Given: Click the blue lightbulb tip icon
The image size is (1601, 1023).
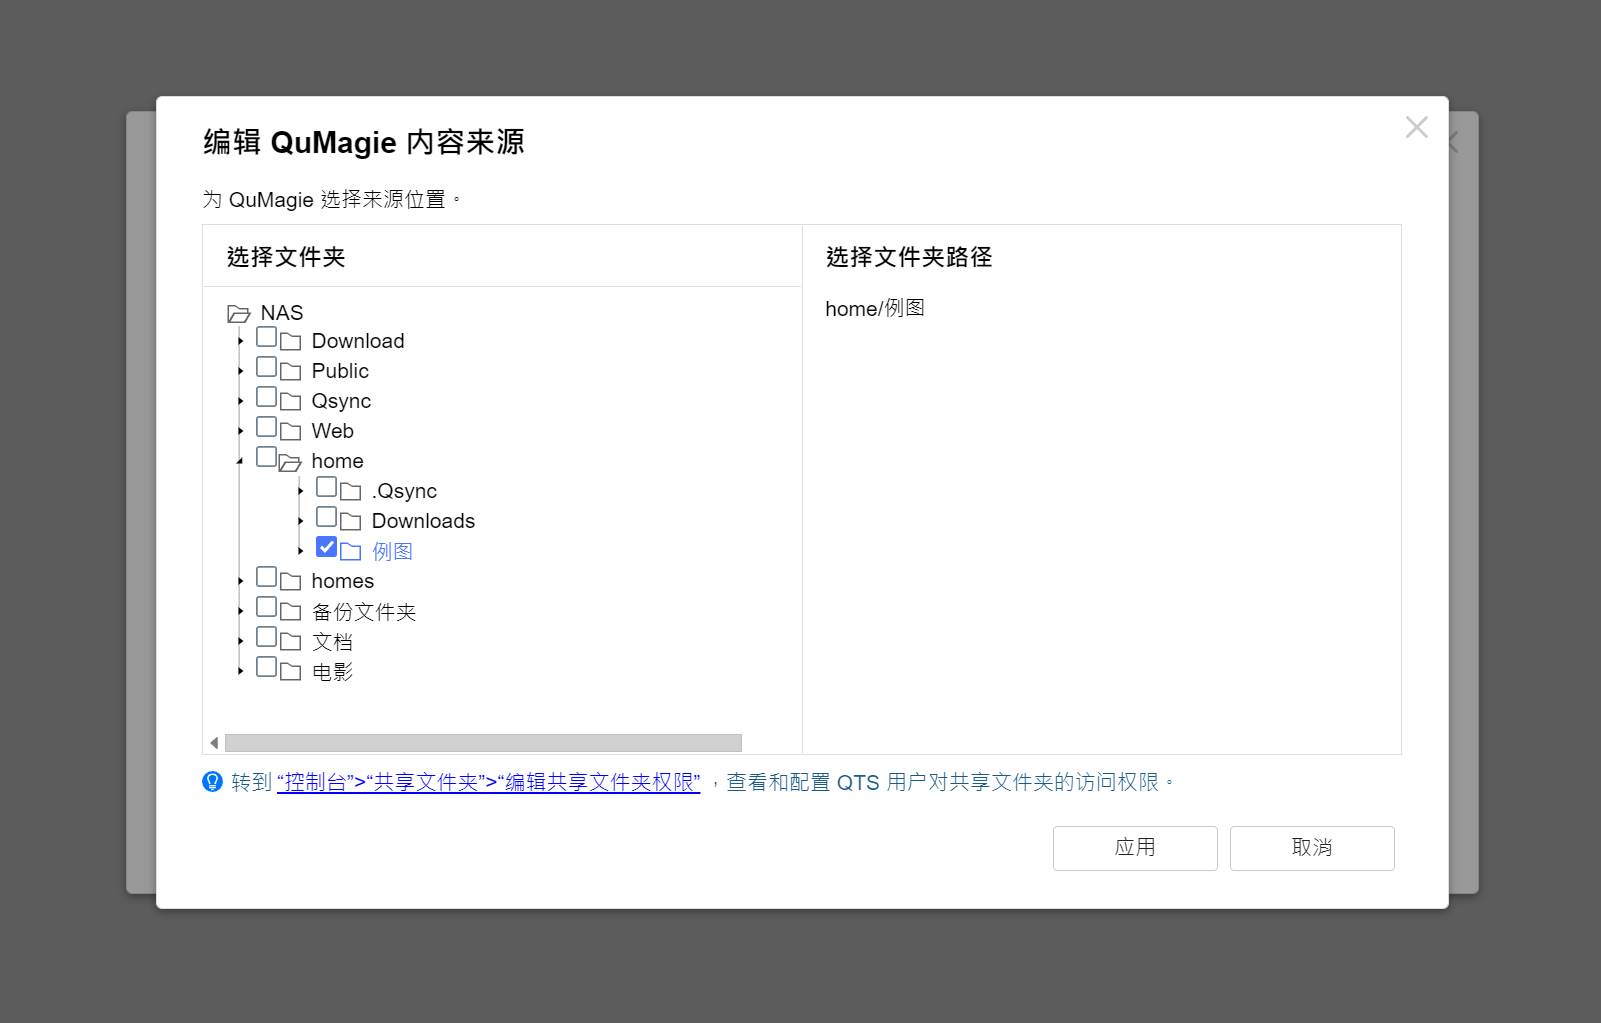Looking at the screenshot, I should 212,782.
